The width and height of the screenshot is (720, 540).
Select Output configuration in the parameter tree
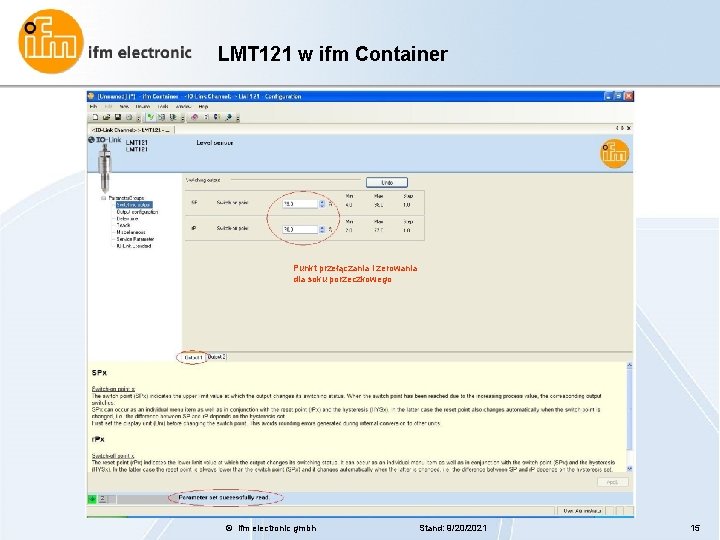click(137, 212)
